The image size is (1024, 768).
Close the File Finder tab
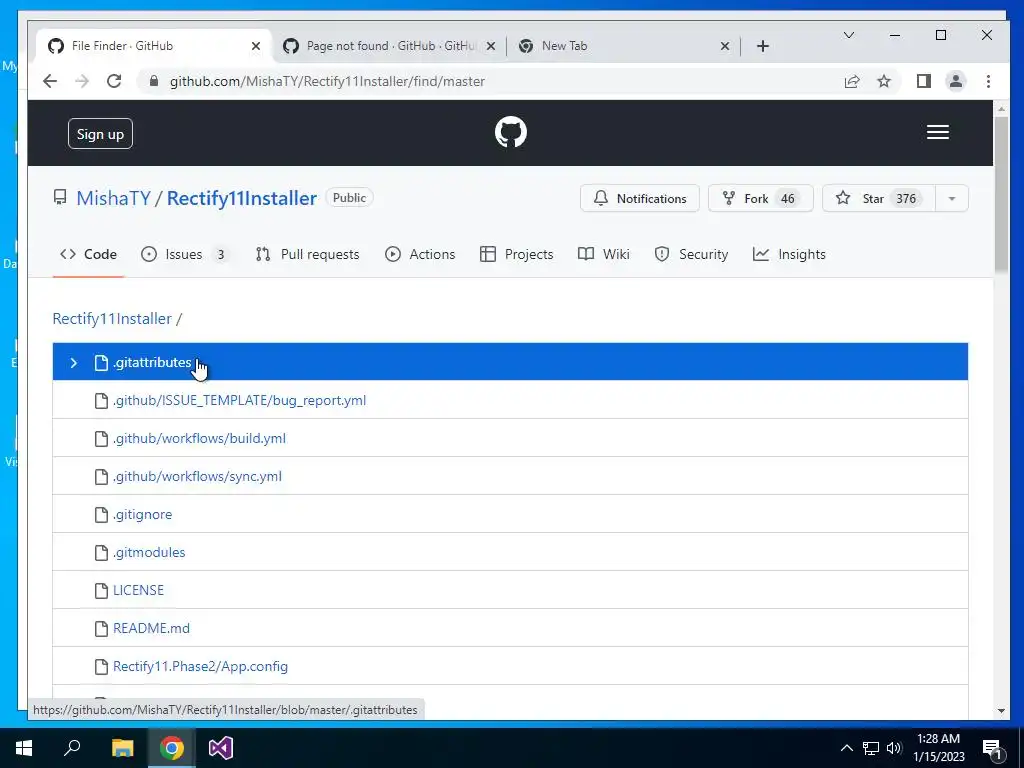pos(256,46)
